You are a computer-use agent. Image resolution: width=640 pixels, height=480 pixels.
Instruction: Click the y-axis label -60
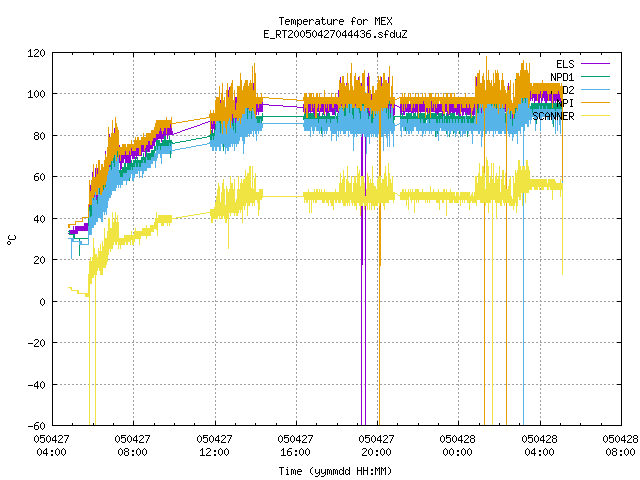(x=36, y=426)
